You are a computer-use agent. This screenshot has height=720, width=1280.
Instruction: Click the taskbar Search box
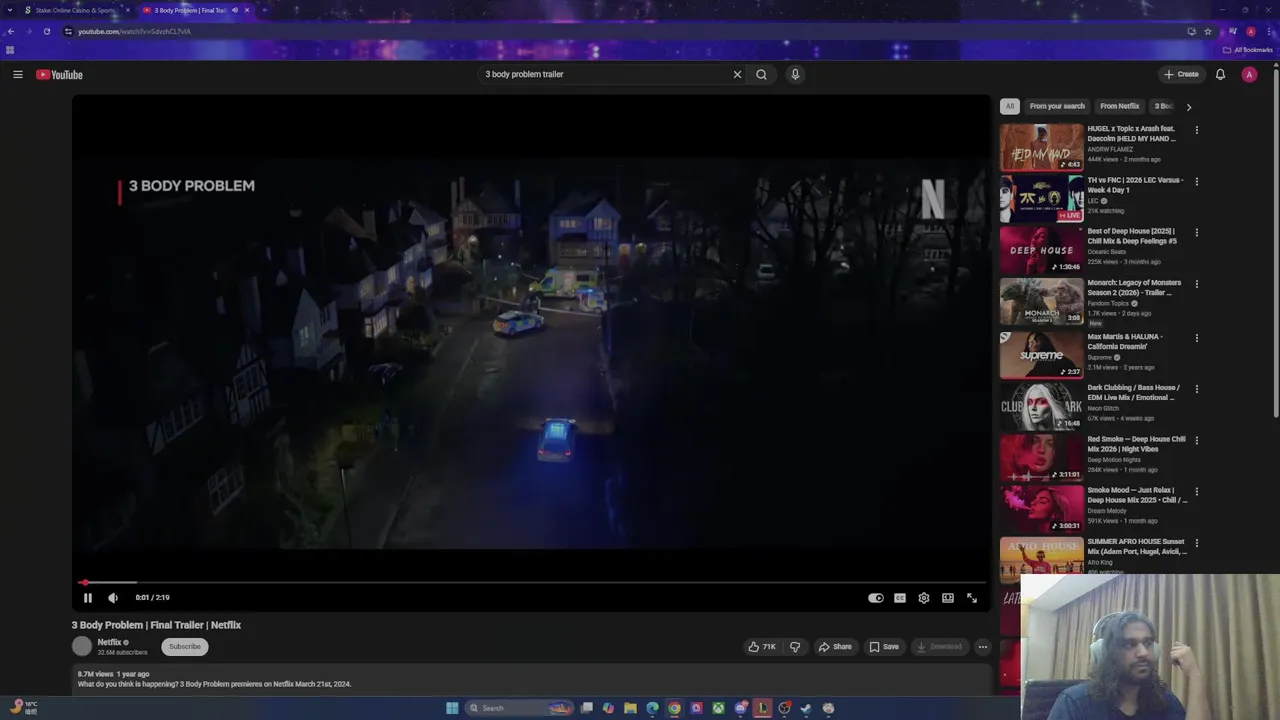click(520, 708)
